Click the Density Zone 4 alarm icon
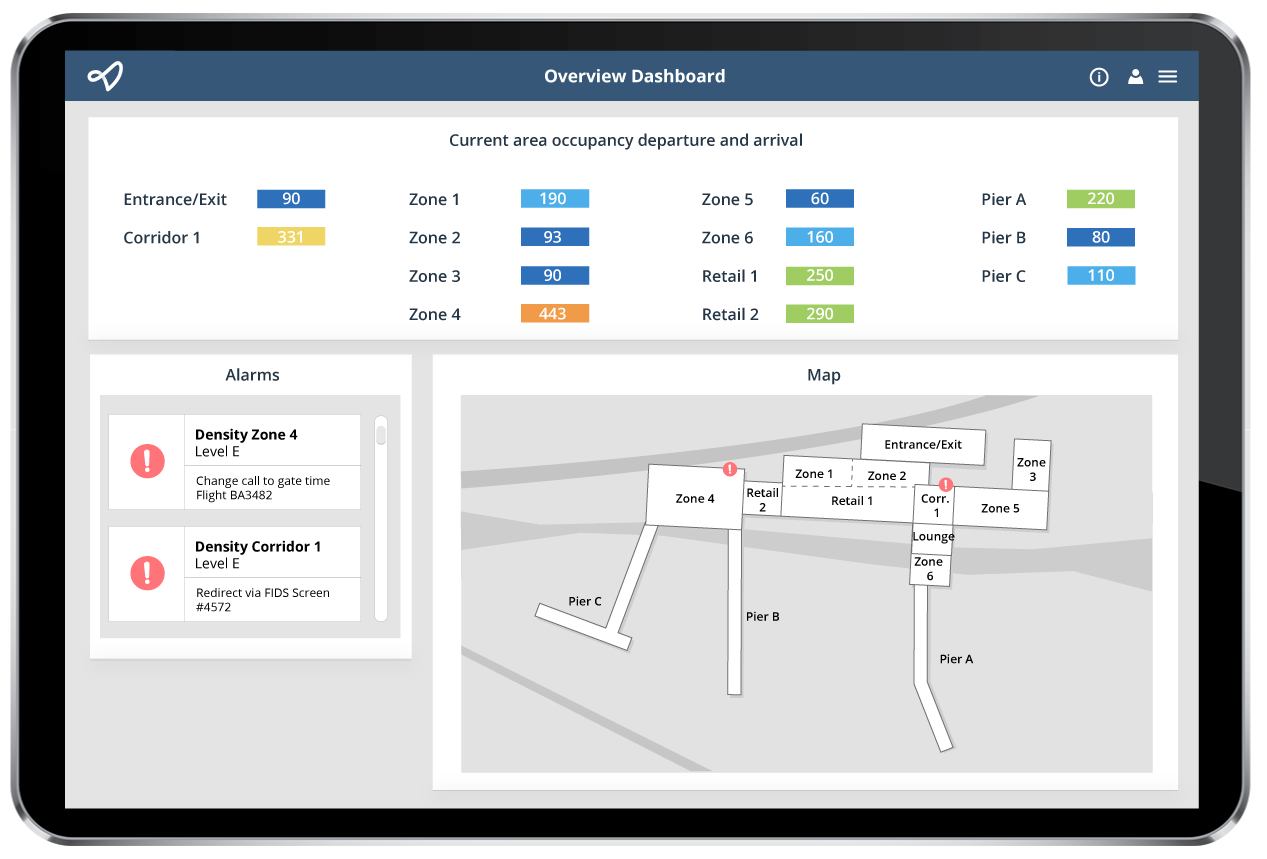 [147, 461]
